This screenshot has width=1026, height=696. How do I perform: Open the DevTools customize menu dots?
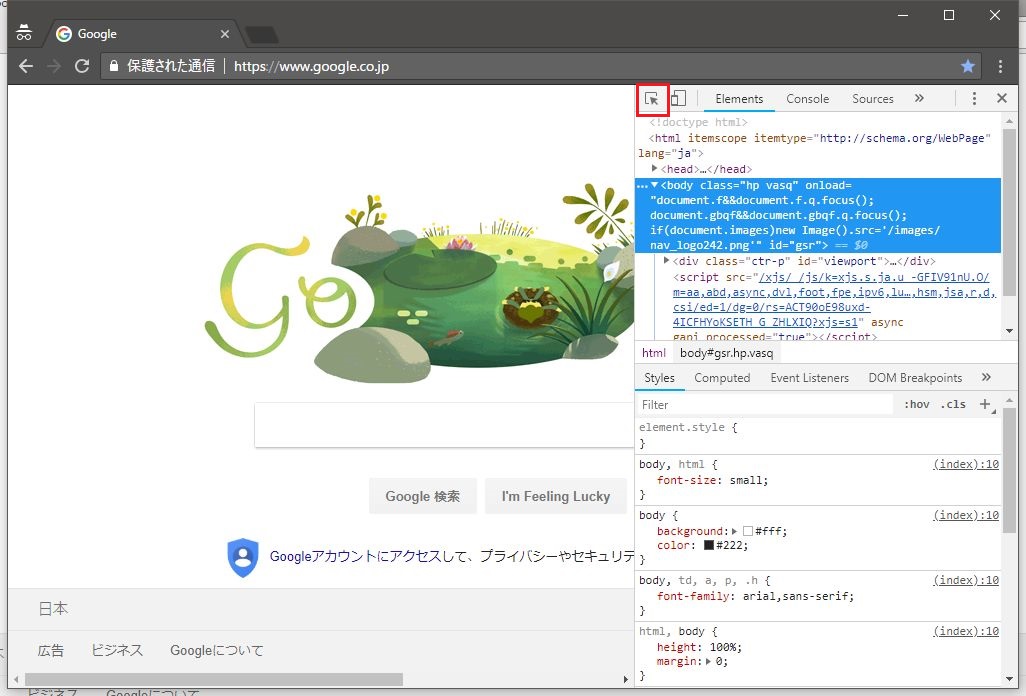pyautogui.click(x=974, y=98)
